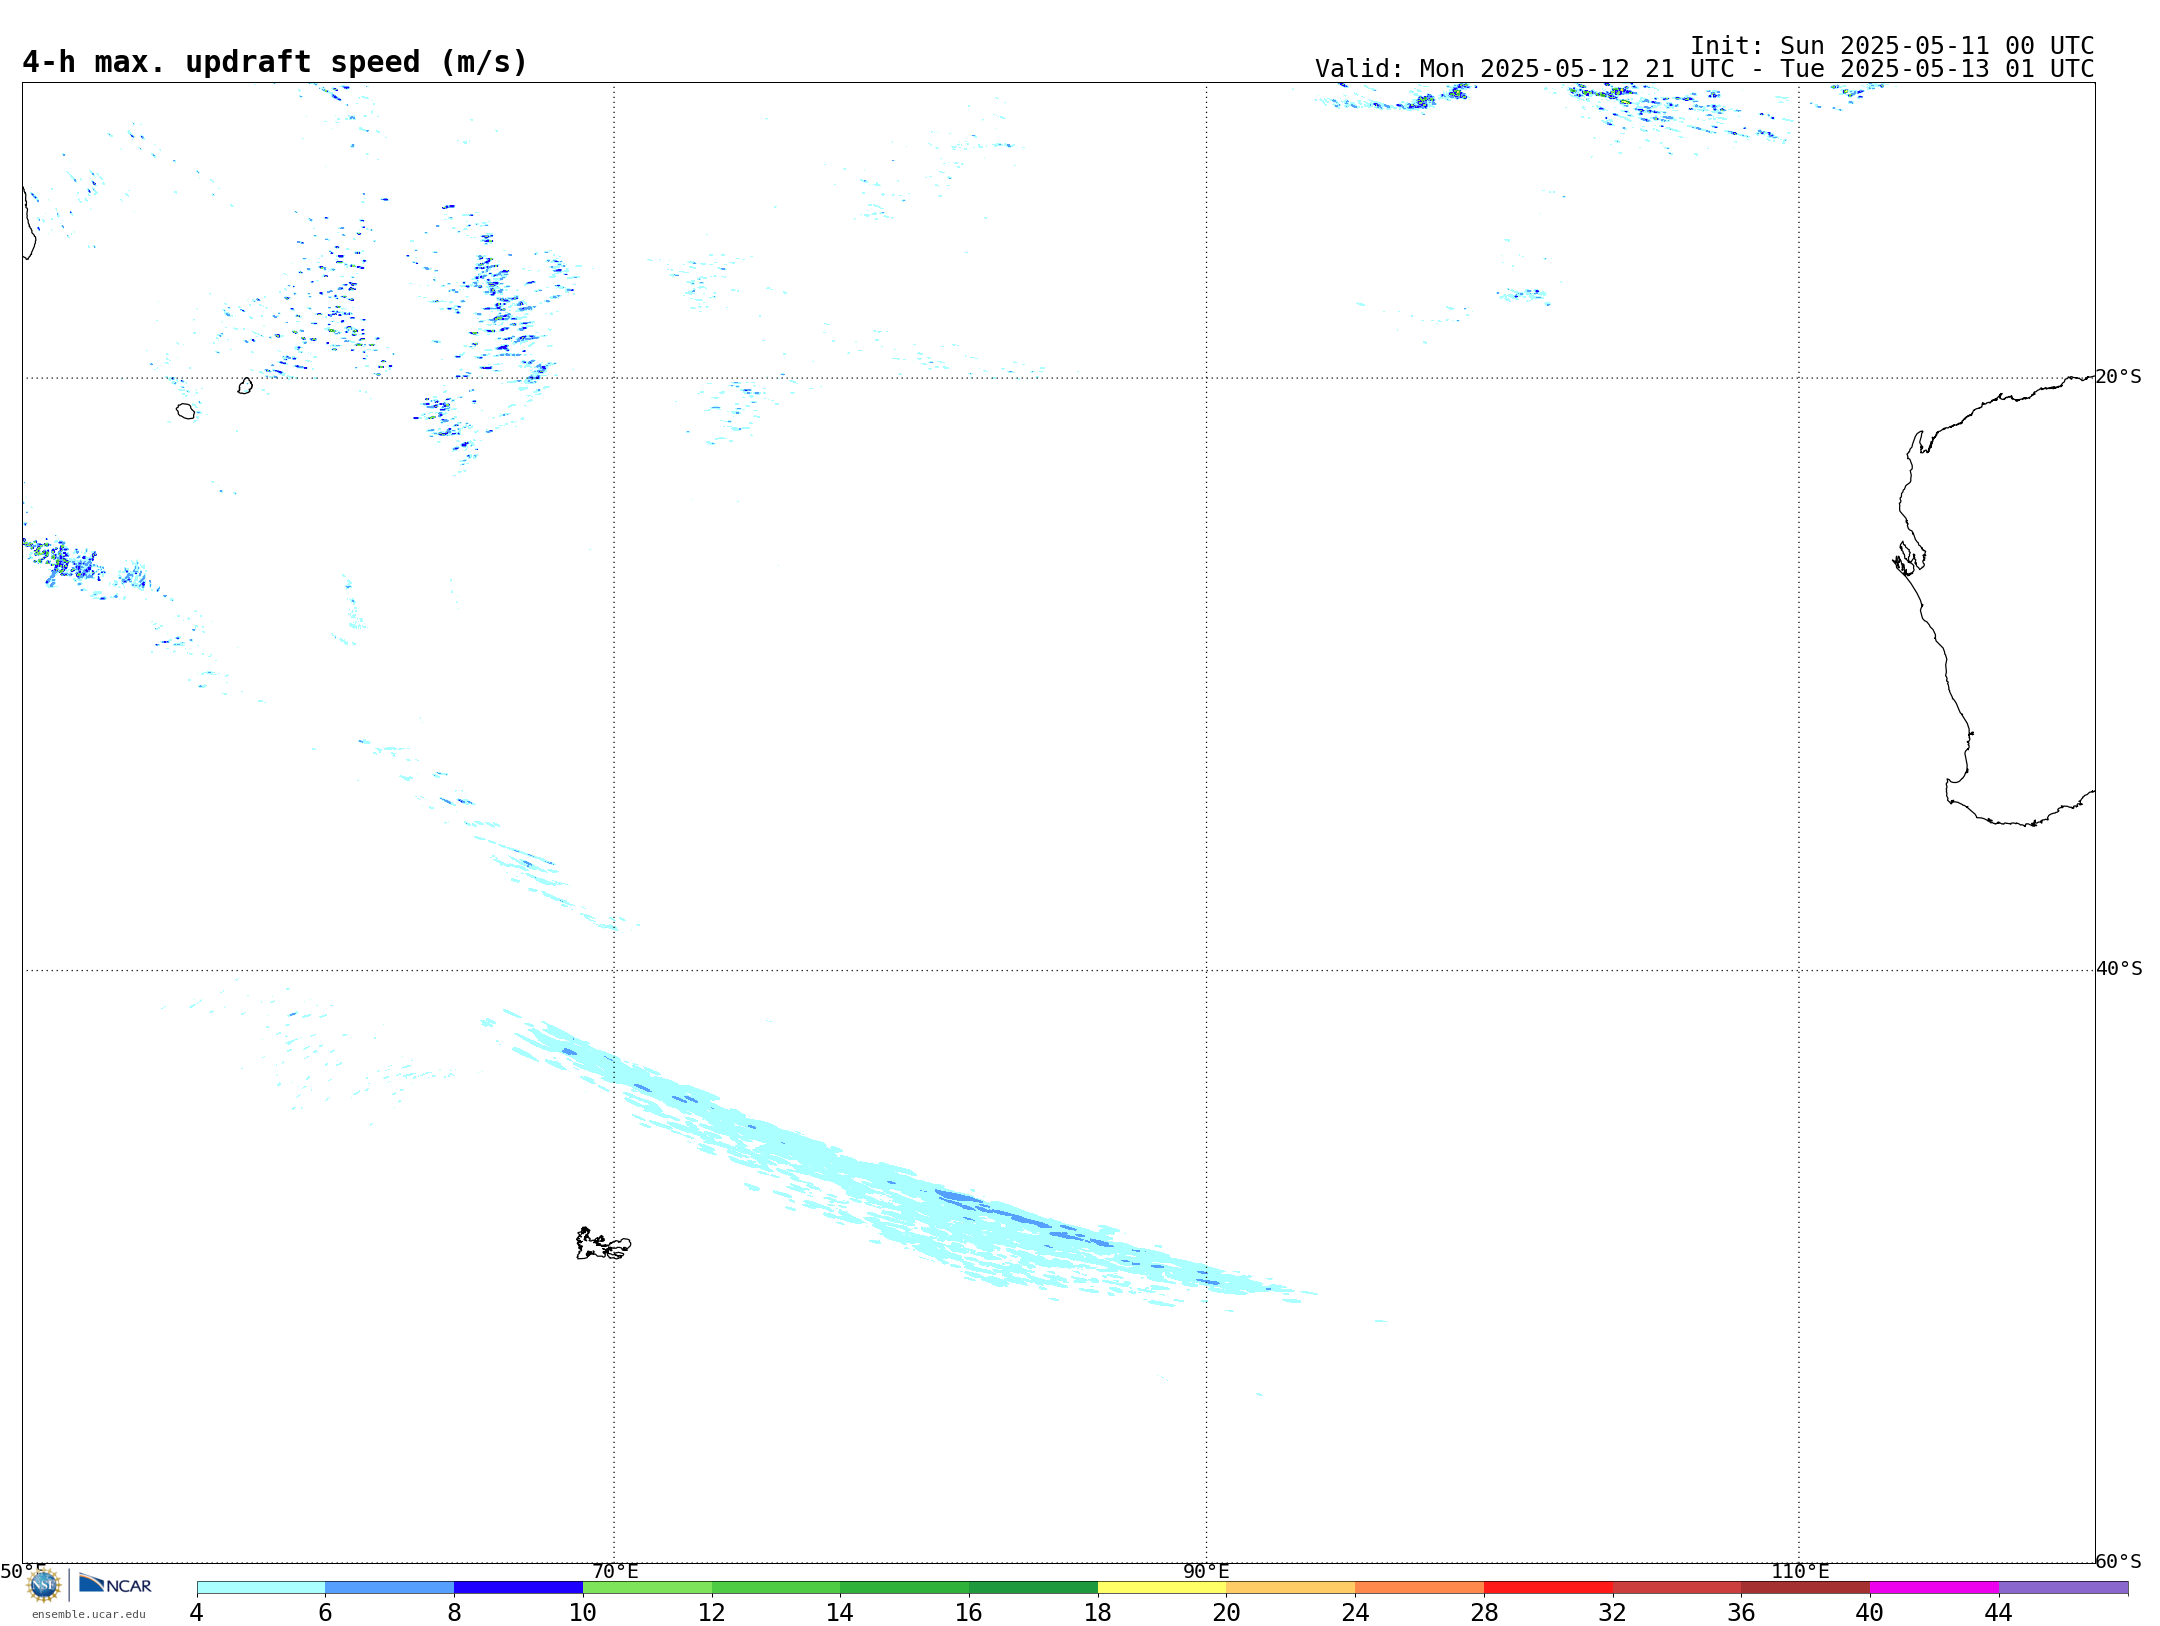
Task: Select the dark blue 8–10 m/s swatch
Action: [518, 1587]
